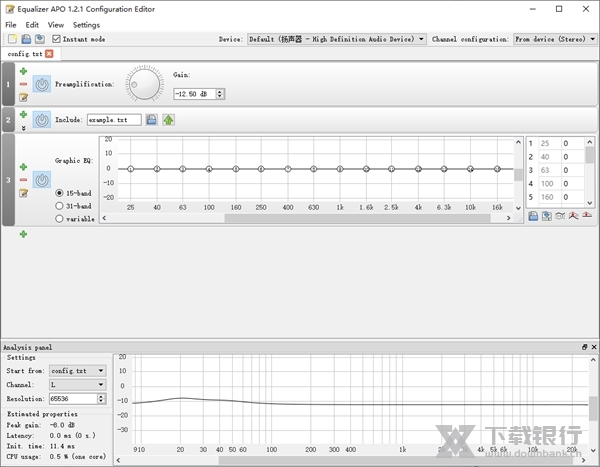Open the Settings menu

86,24
